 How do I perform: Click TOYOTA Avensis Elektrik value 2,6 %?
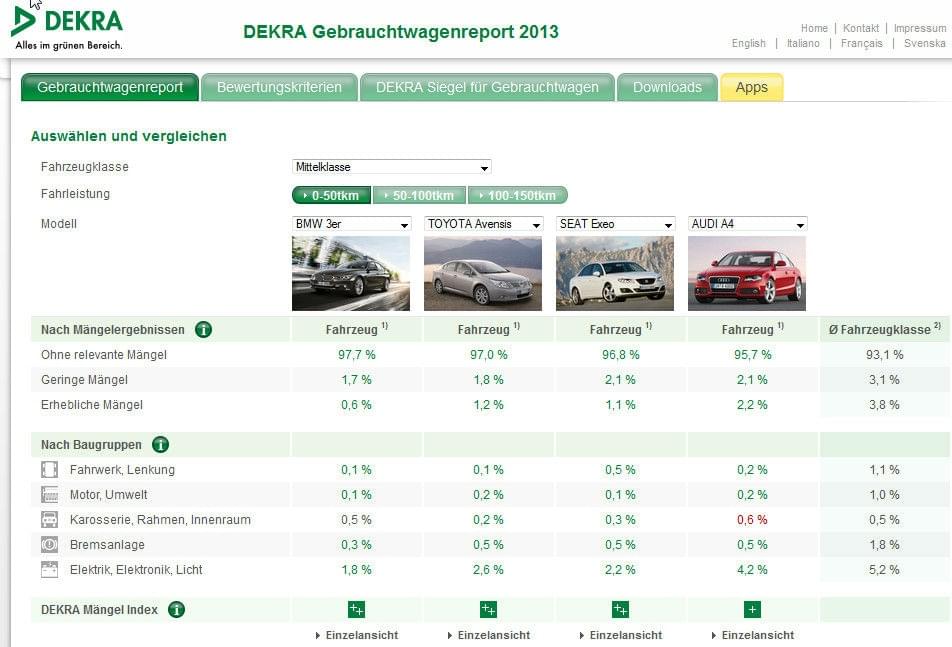488,569
